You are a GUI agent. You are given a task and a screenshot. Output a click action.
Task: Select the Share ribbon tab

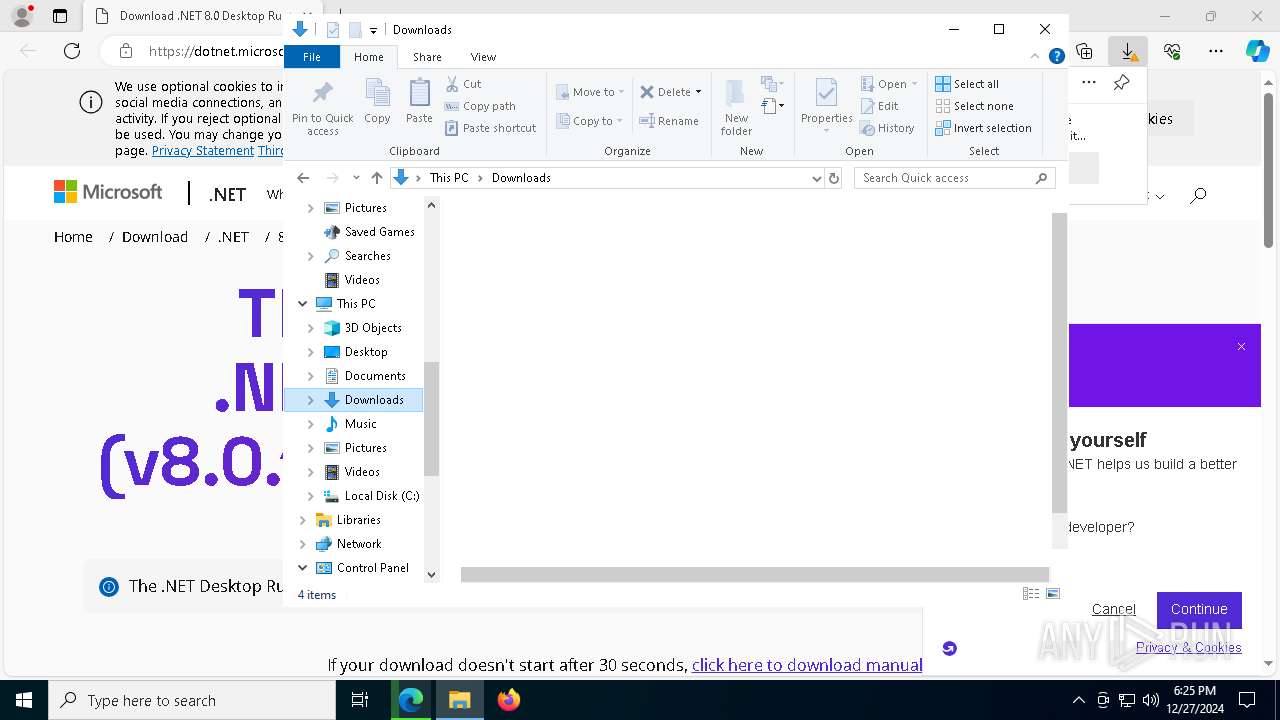tap(427, 57)
